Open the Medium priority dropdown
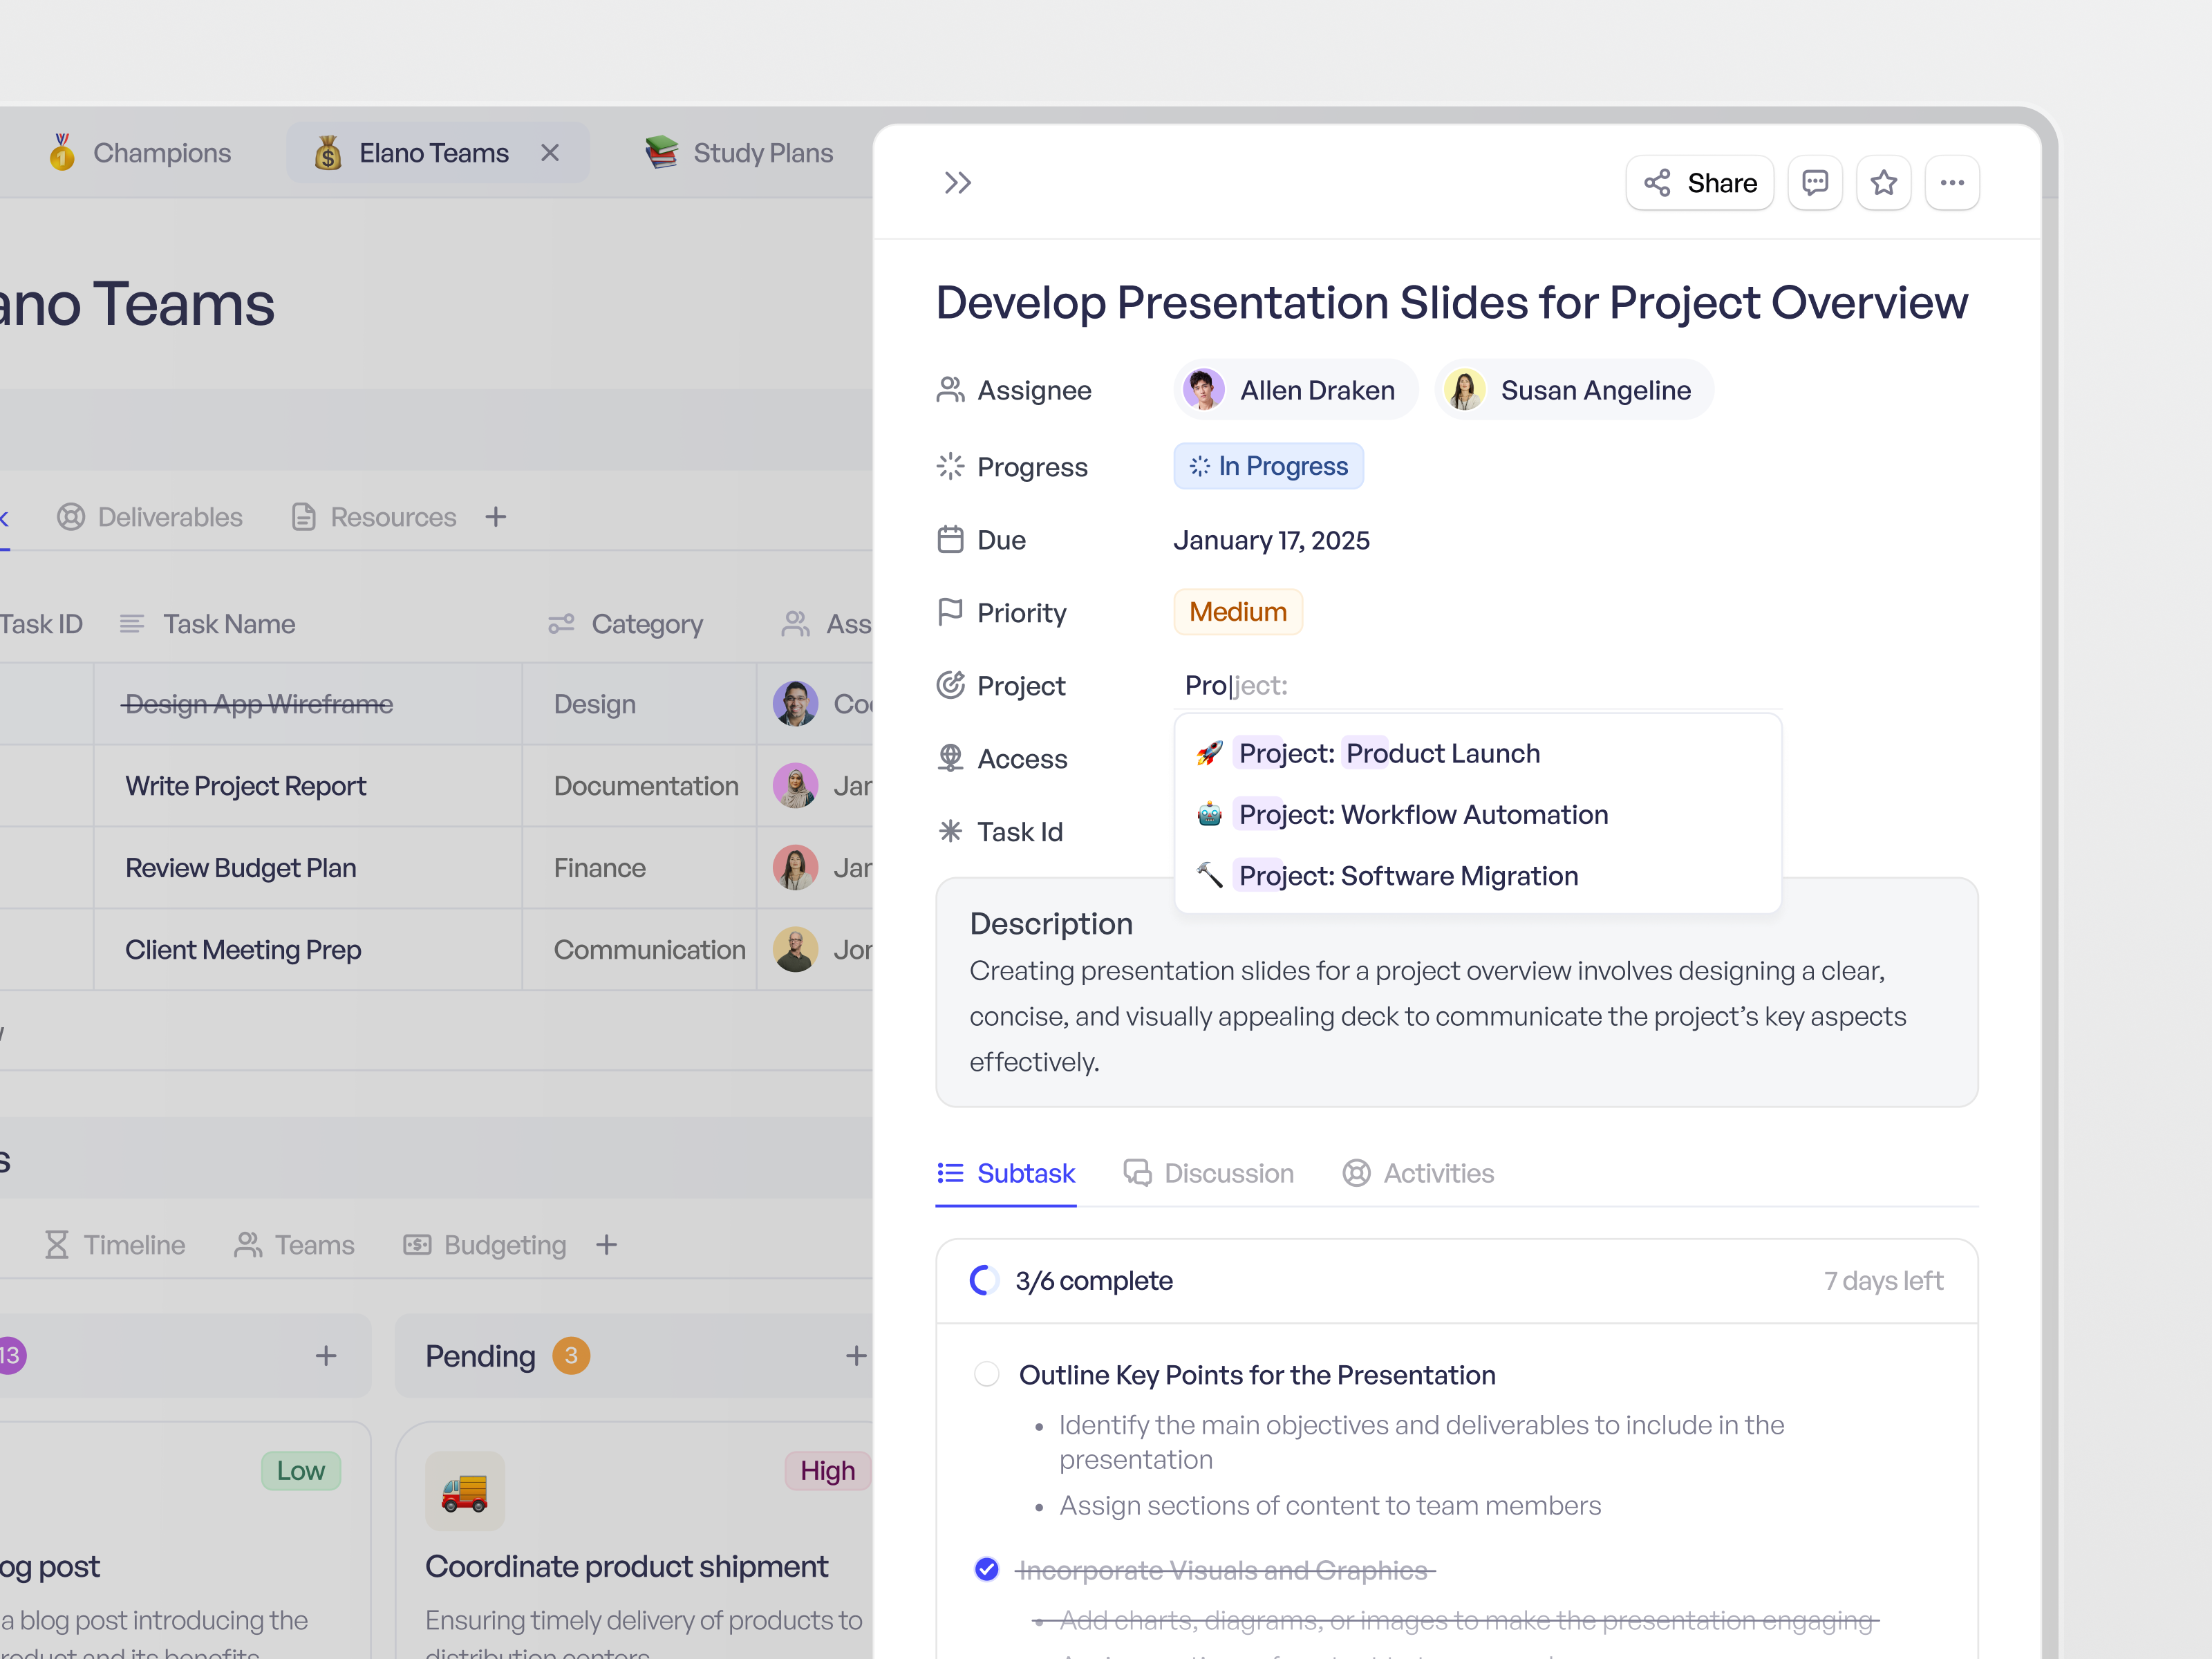Viewport: 2212px width, 1659px height. click(x=1237, y=611)
